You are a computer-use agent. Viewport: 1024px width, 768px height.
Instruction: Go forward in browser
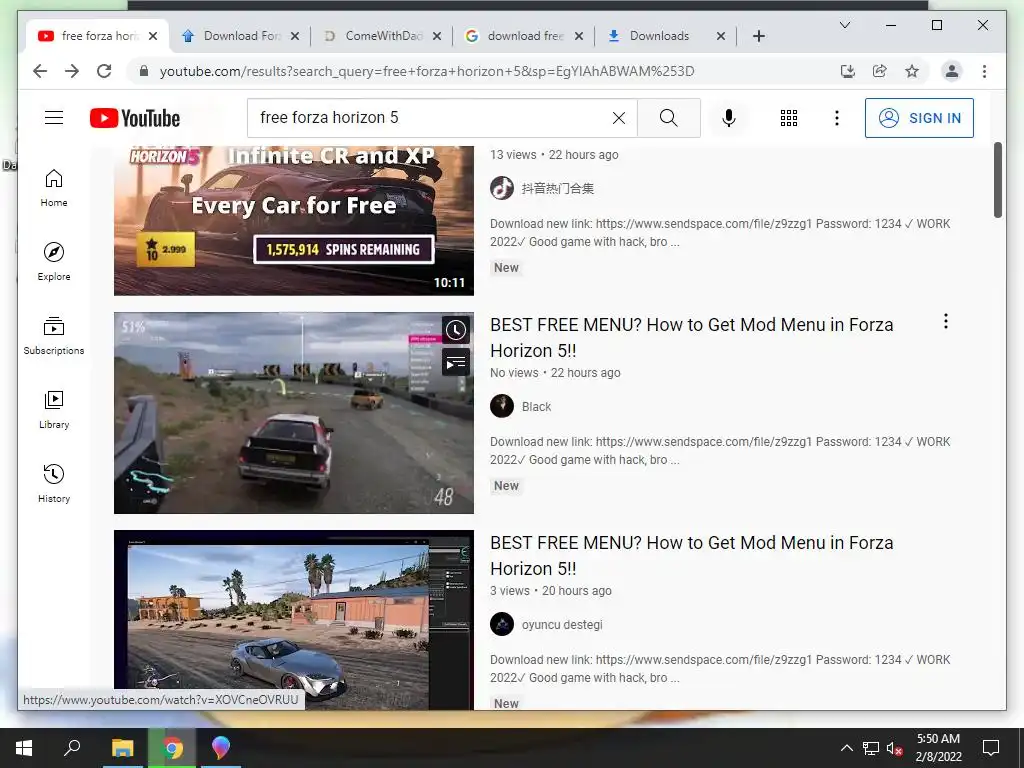[72, 71]
